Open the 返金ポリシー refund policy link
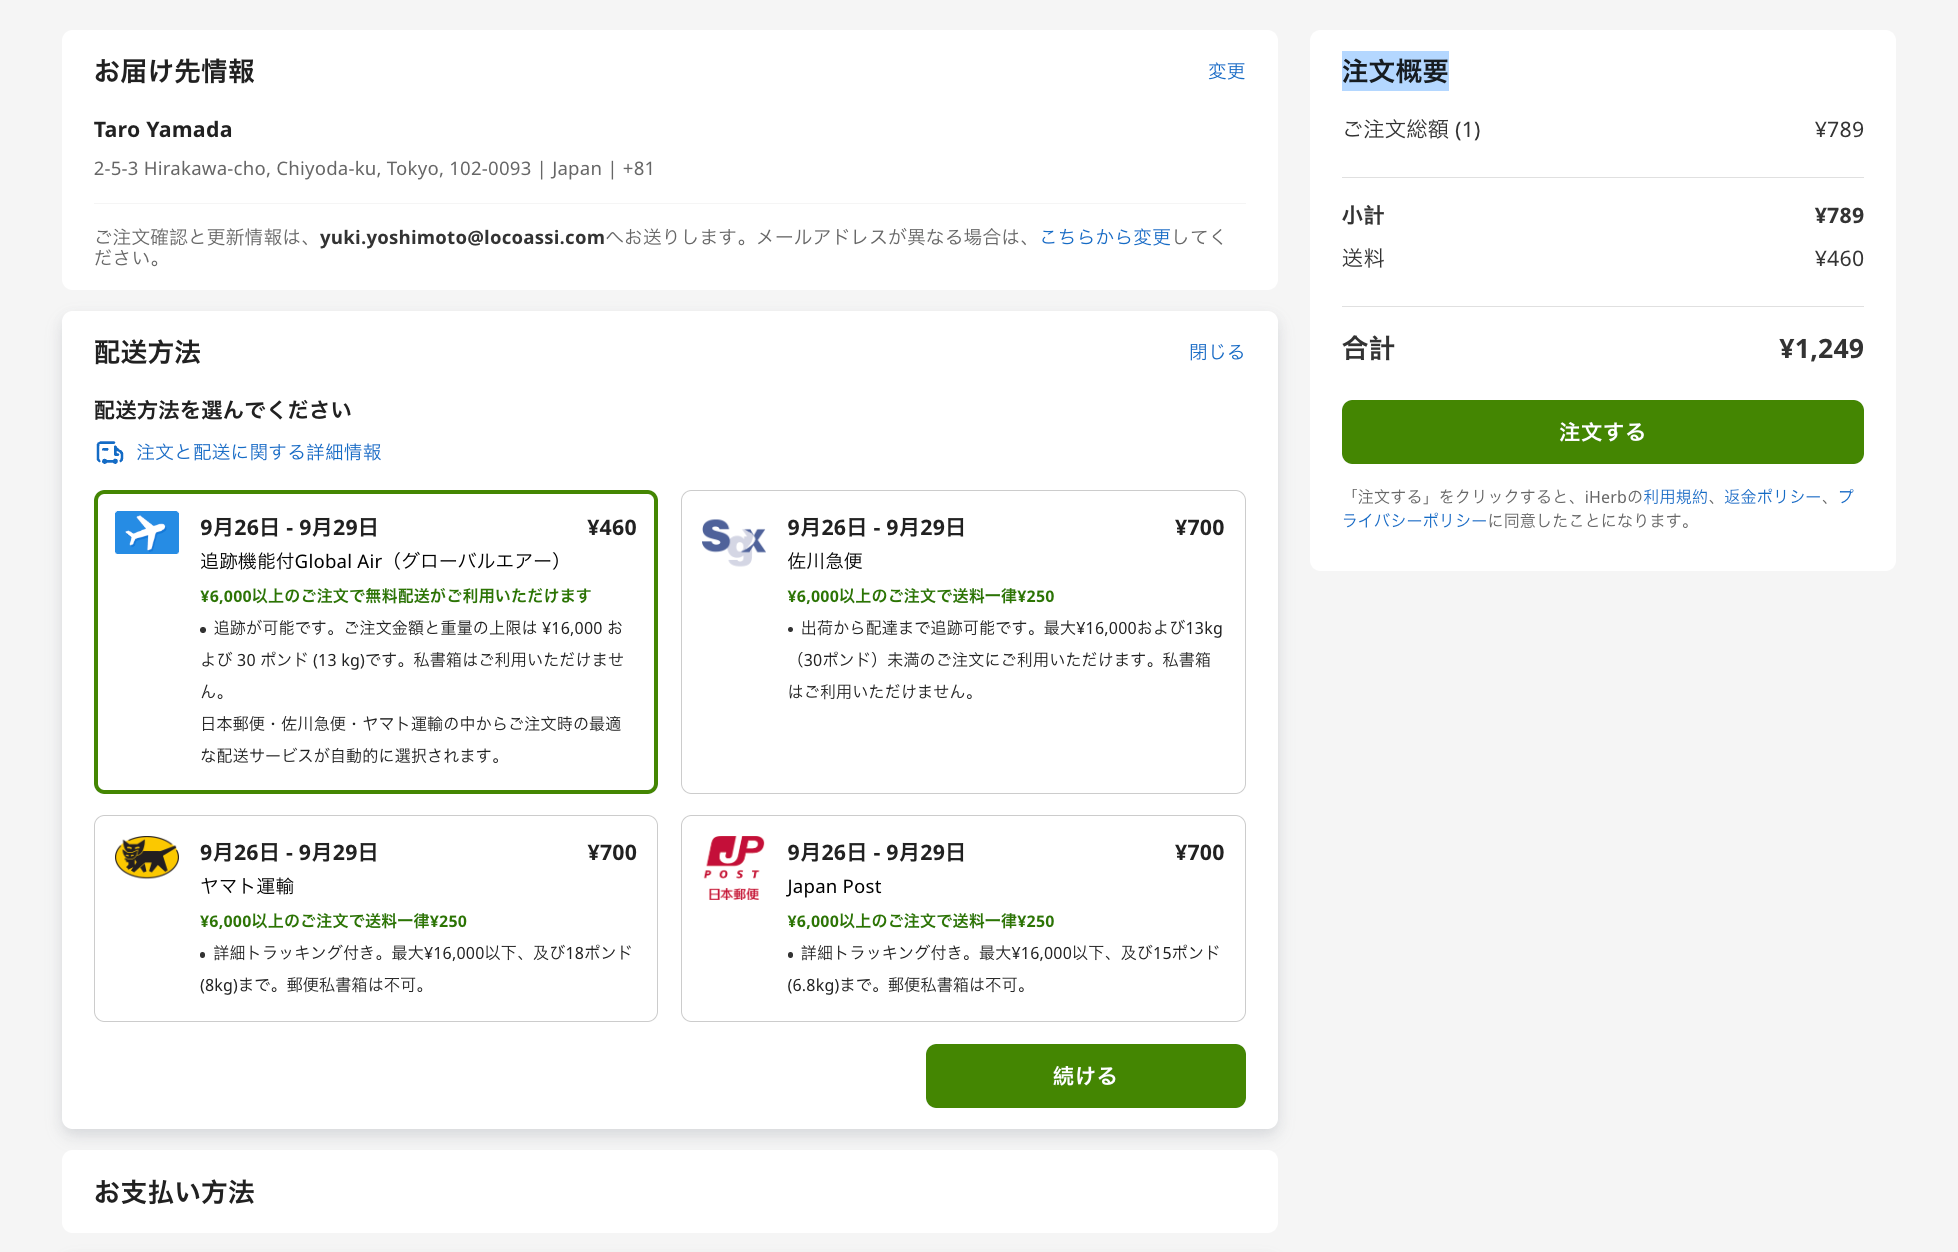 [x=1771, y=497]
